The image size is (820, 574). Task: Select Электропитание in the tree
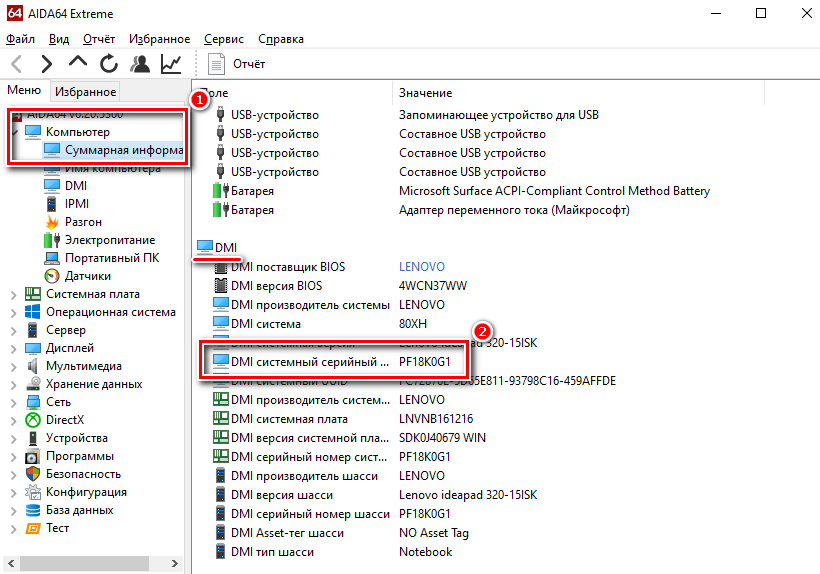110,240
